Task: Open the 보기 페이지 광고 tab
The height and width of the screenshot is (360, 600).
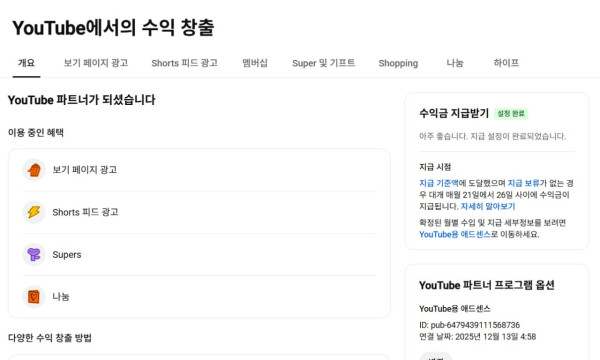Action: tap(96, 63)
